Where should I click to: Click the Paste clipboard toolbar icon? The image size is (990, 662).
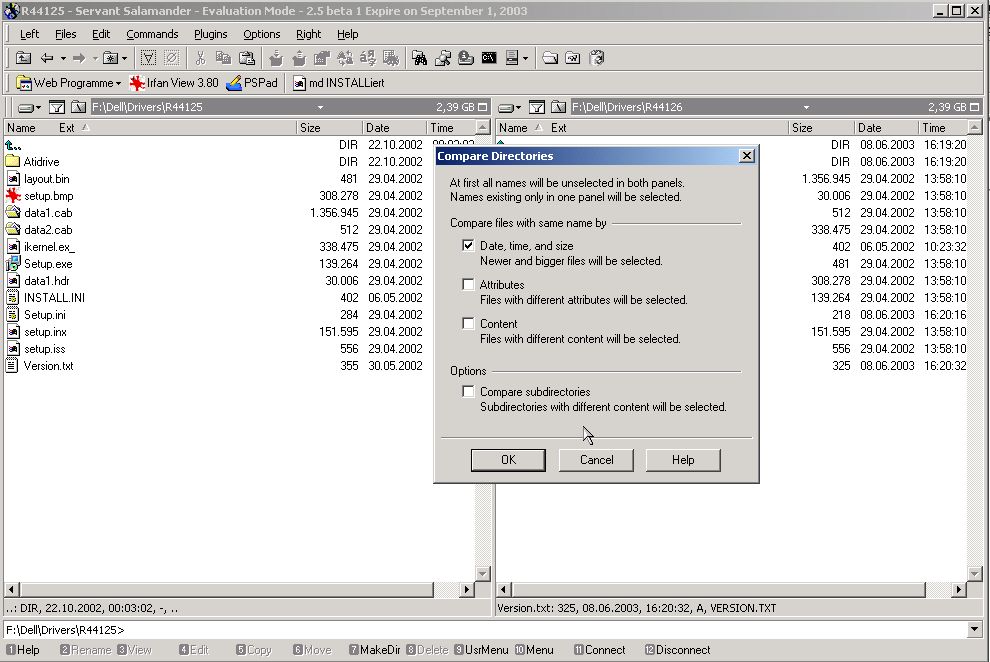(247, 58)
